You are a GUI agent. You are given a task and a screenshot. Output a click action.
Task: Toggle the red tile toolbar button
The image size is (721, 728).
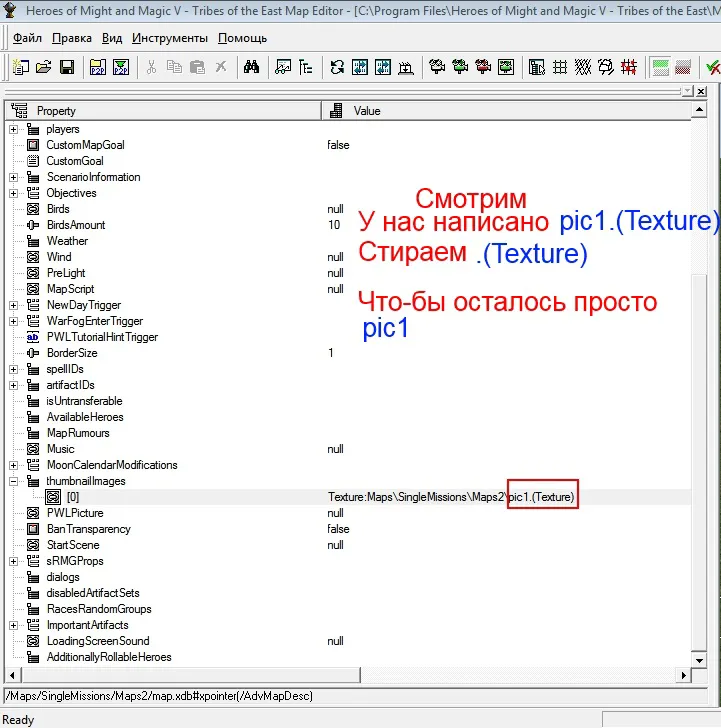(683, 68)
